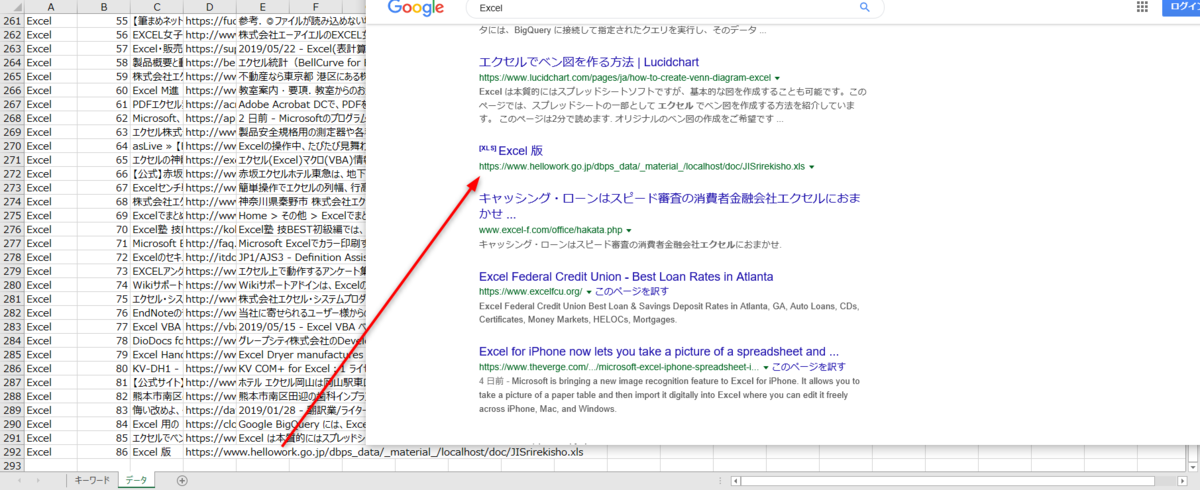Click next sheet navigation arrow

(x=38, y=481)
